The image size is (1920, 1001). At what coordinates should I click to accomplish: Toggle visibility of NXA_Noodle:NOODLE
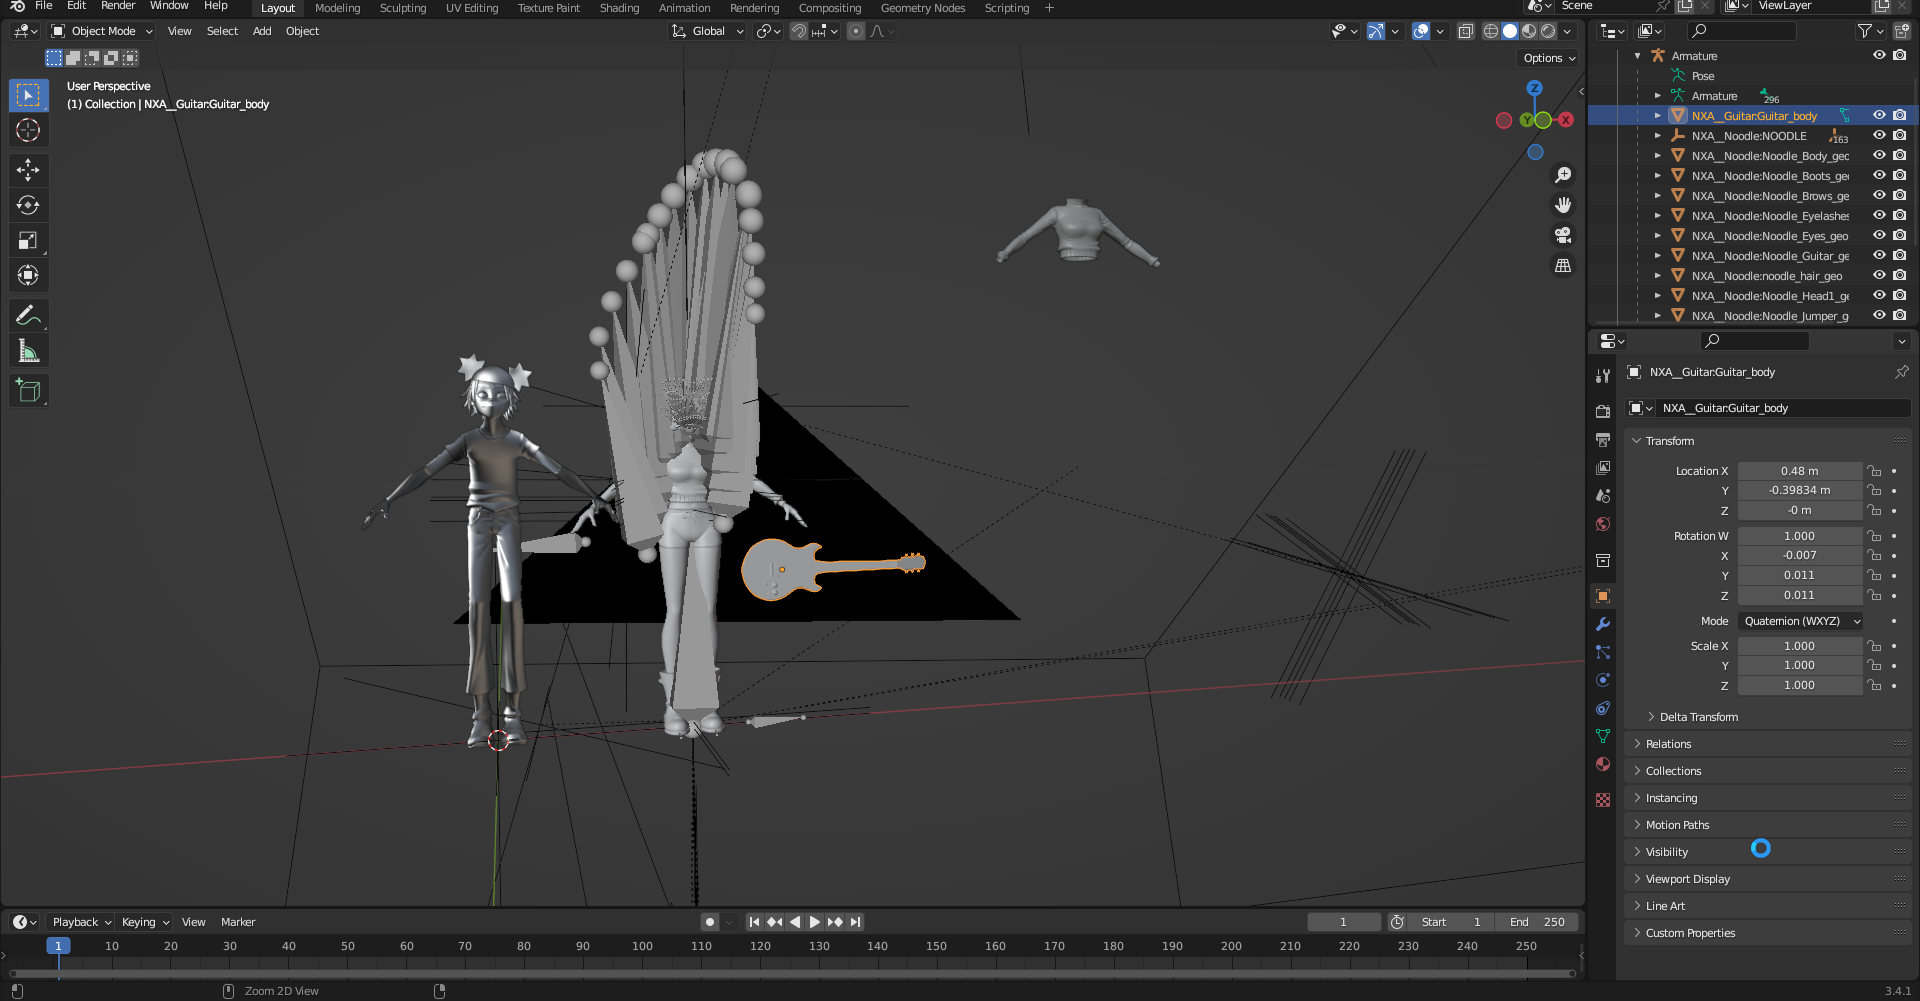click(1879, 136)
